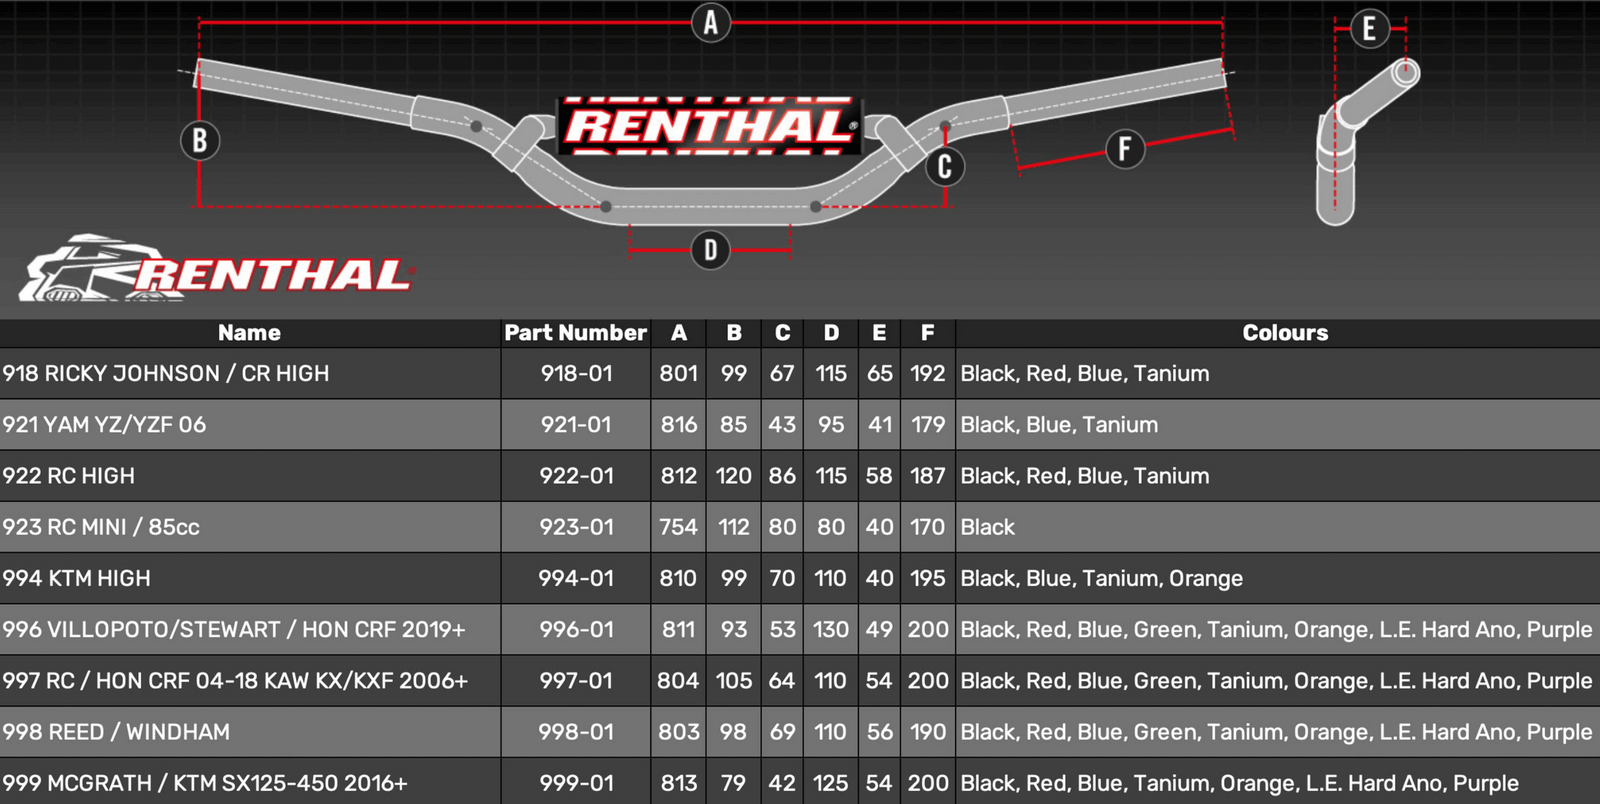1600x804 pixels.
Task: Click the 923 RC Mini / 85cc row name
Action: point(101,527)
